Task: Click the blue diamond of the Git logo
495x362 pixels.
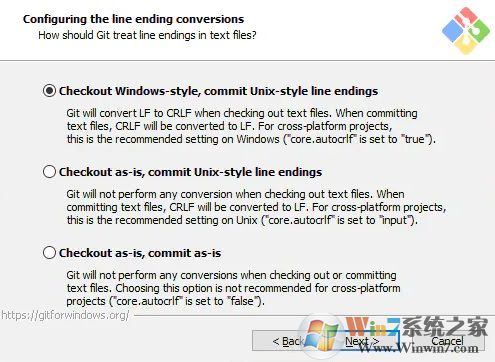Action: click(x=453, y=30)
